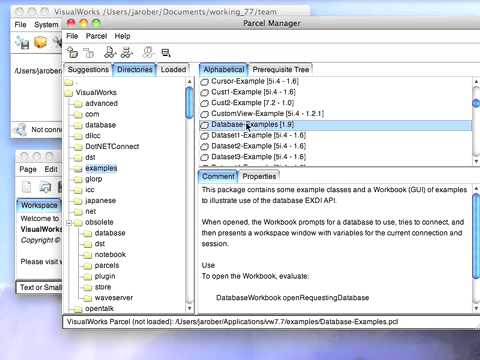Click the greyed second Parcel Manager toolbar icon

coord(88,53)
